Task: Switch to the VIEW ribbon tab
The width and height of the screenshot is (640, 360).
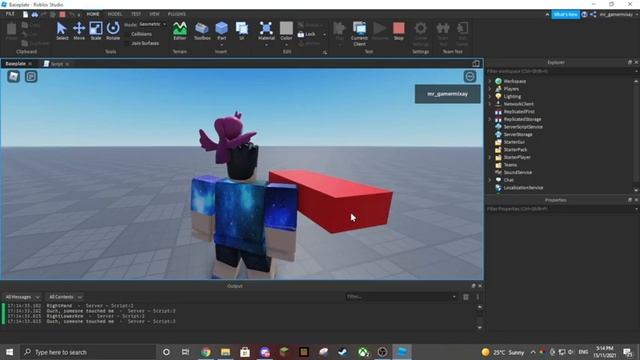Action: (x=154, y=14)
